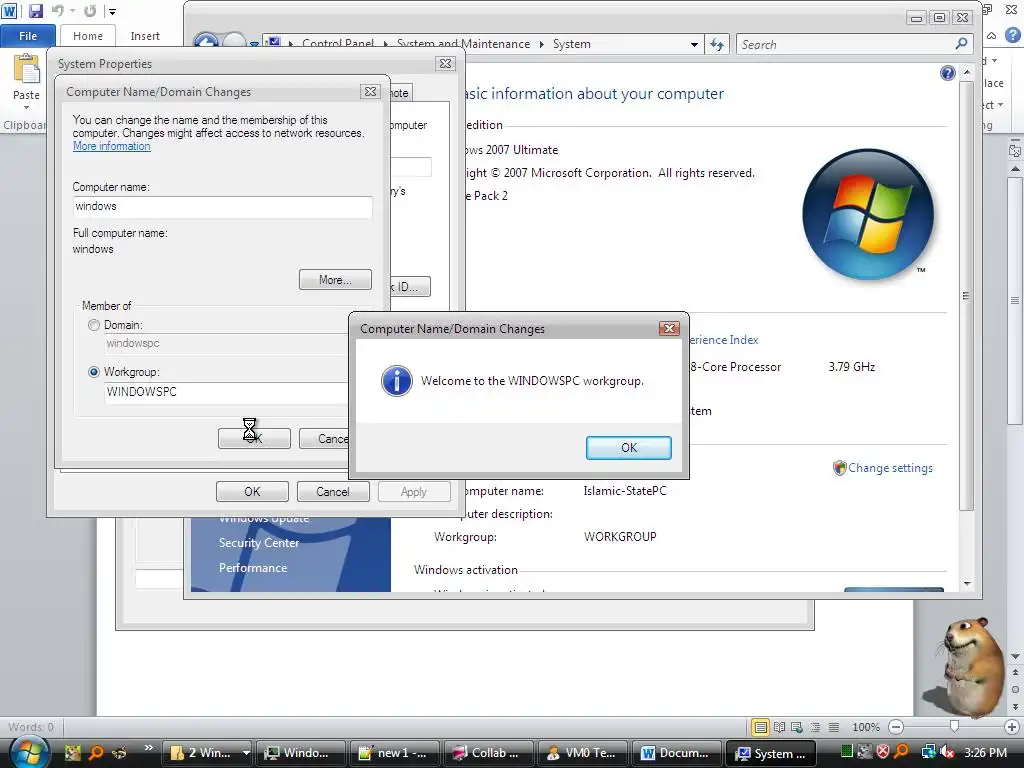Viewport: 1024px width, 768px height.
Task: Expand the arrow after System and Maintenance breadcrumb
Action: tap(541, 44)
